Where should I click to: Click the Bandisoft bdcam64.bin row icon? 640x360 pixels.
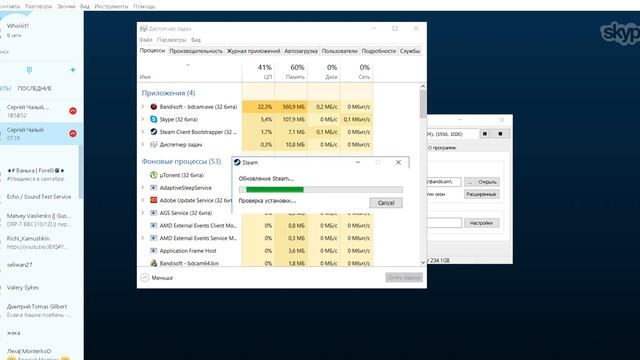153,263
